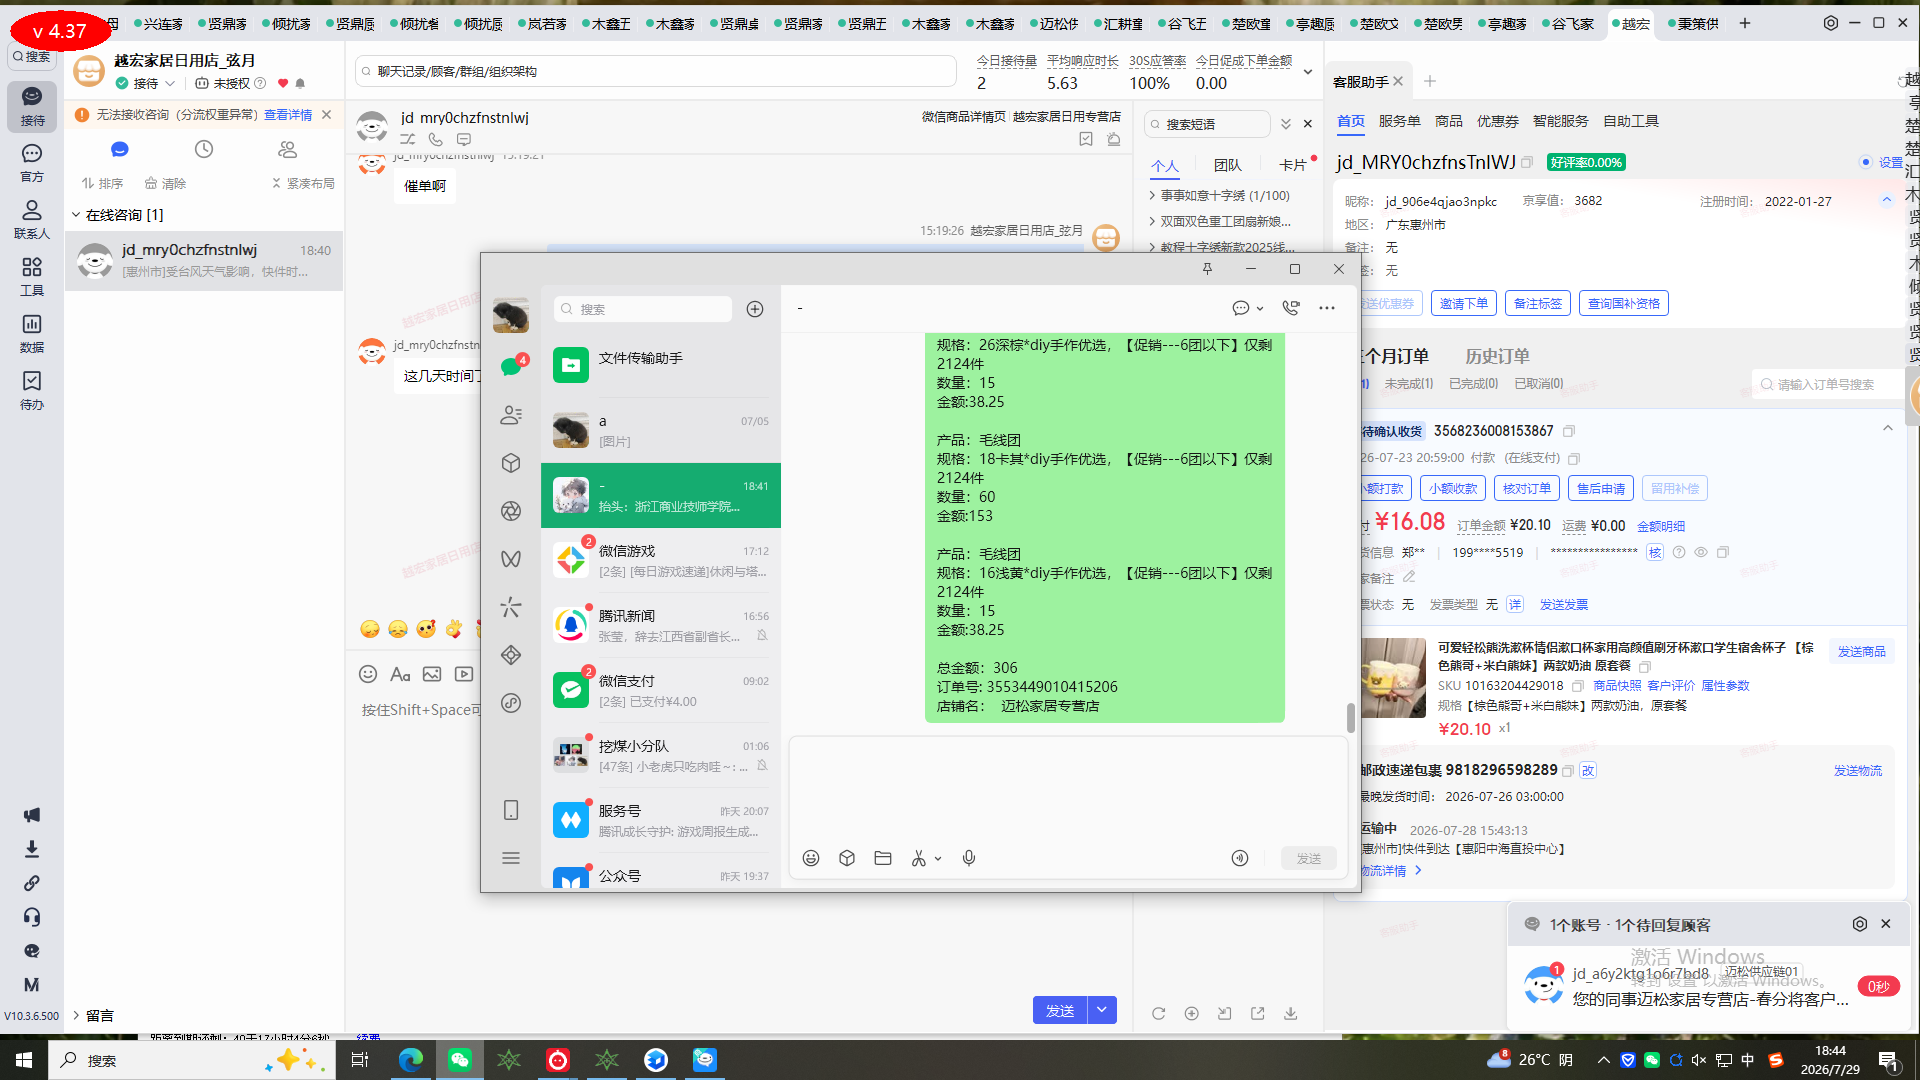This screenshot has height=1080, width=1920.
Task: Expand the 接待 status dropdown under shop name
Action: pos(170,84)
